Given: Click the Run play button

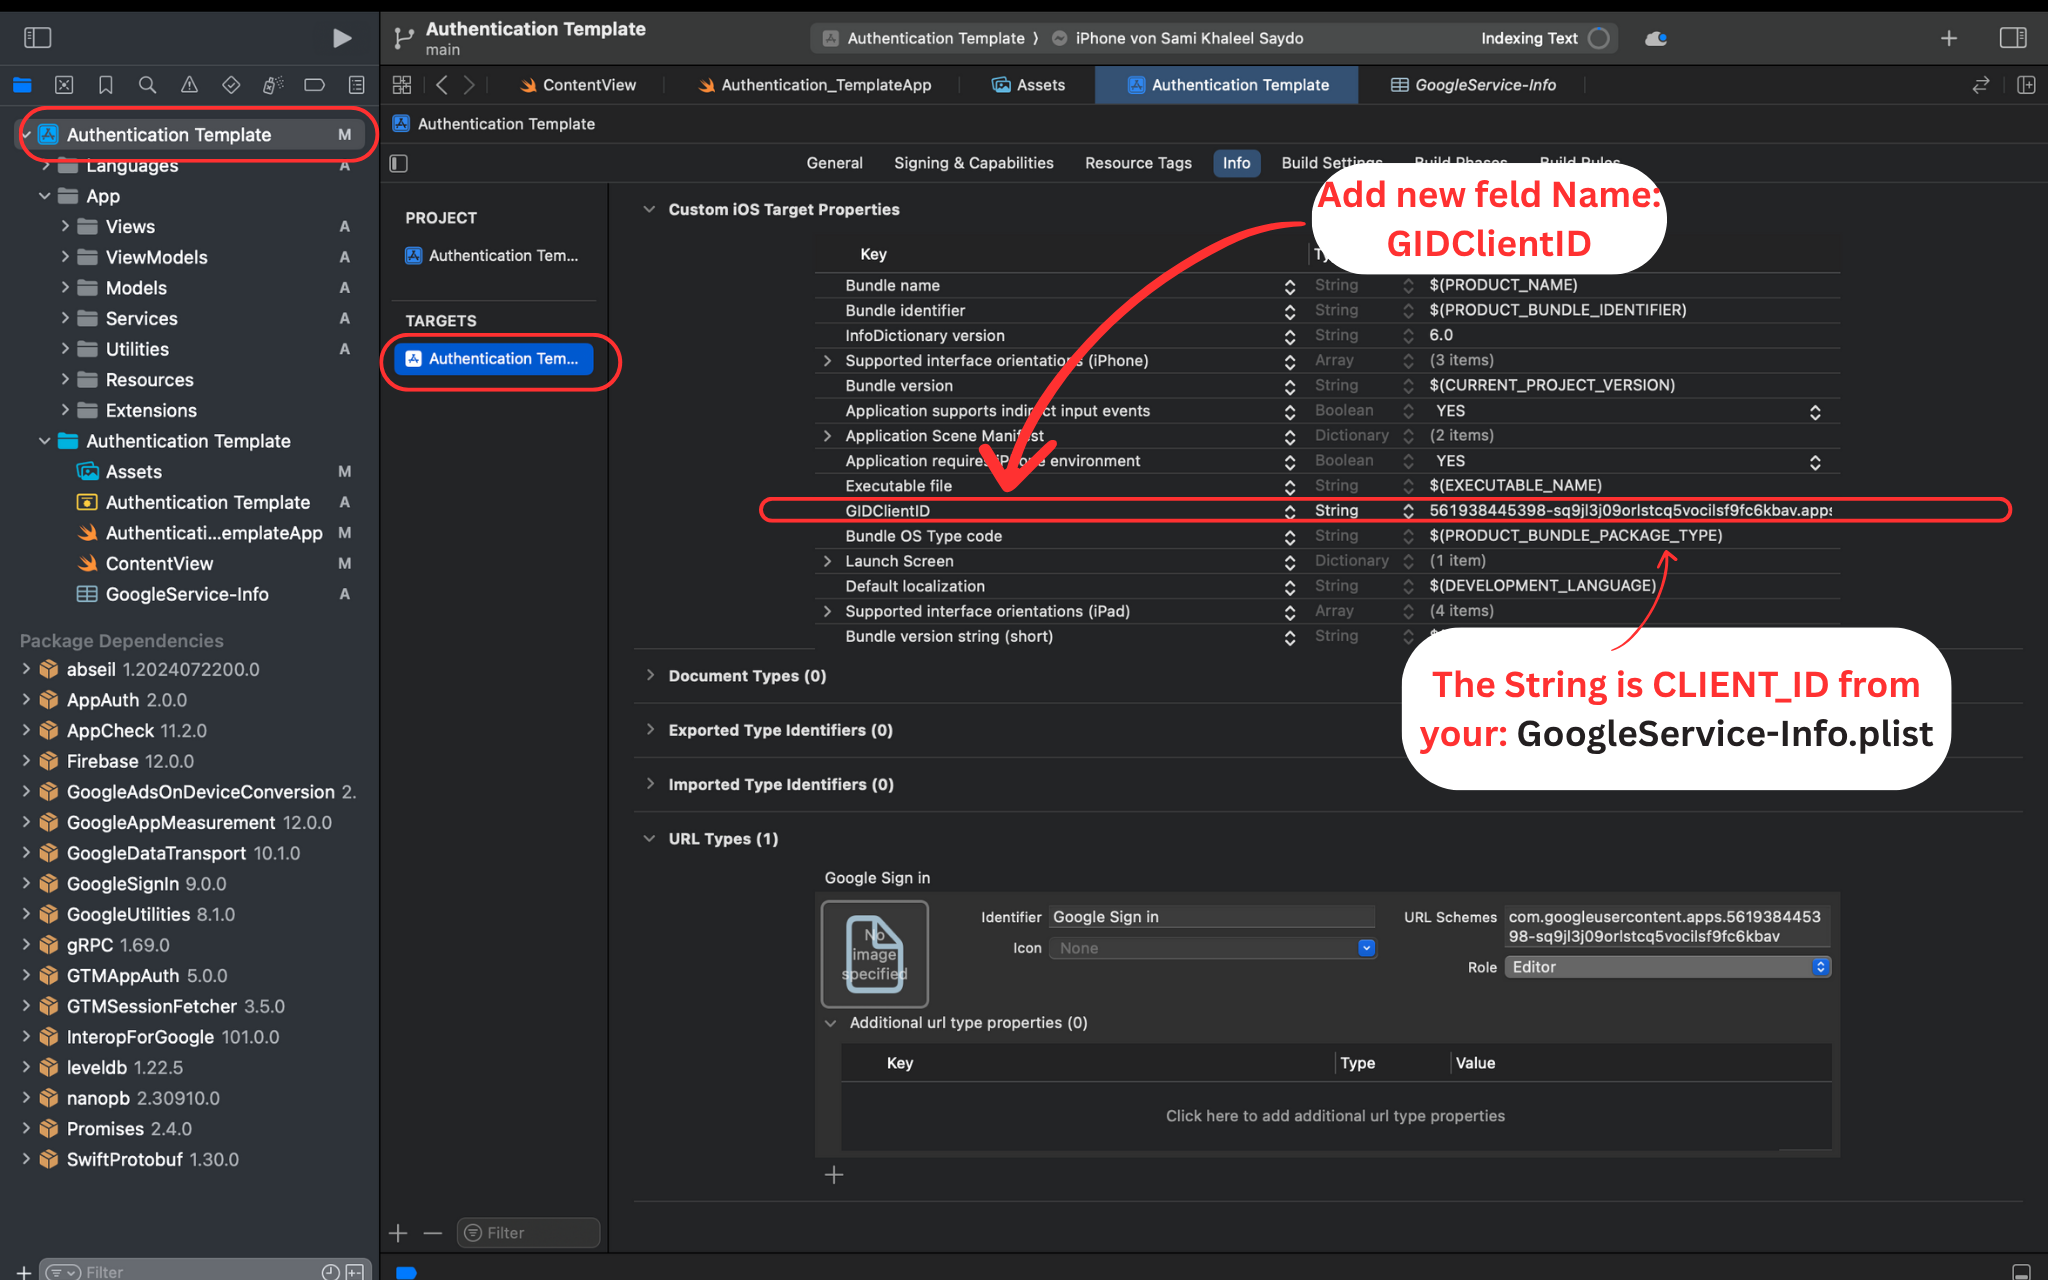Looking at the screenshot, I should (x=341, y=38).
